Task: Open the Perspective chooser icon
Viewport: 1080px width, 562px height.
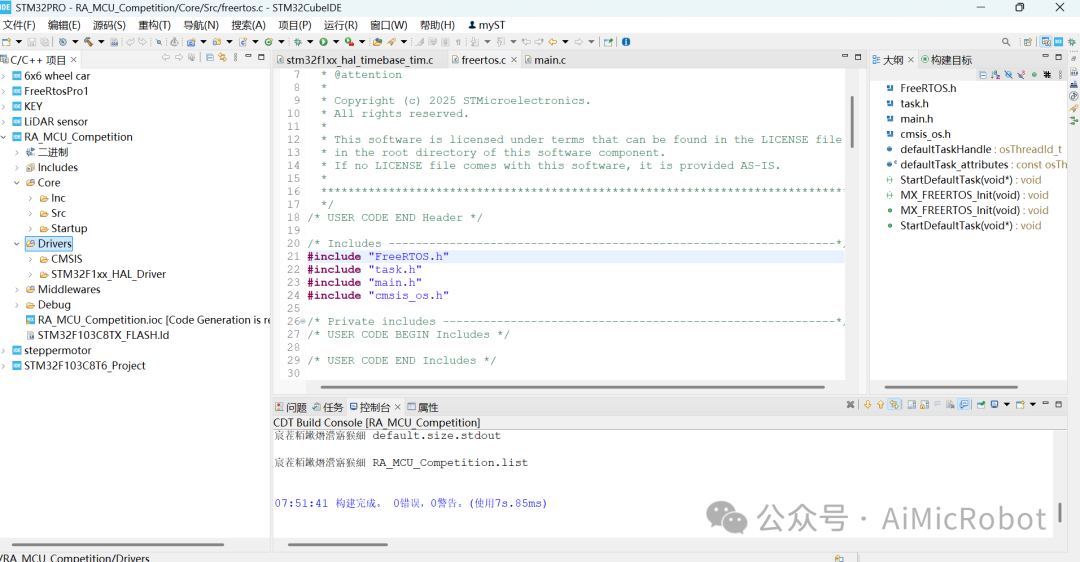Action: 1028,42
